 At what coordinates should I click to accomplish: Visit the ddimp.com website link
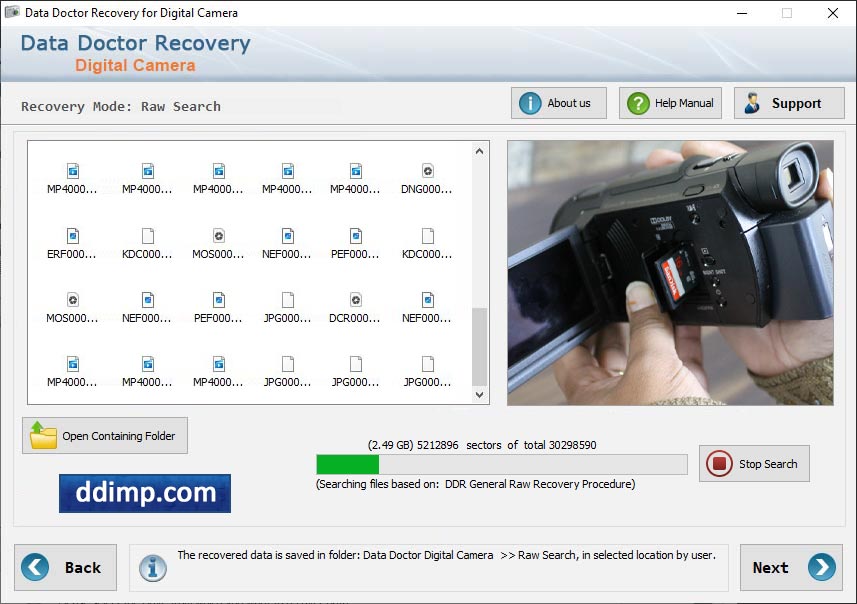(x=144, y=493)
